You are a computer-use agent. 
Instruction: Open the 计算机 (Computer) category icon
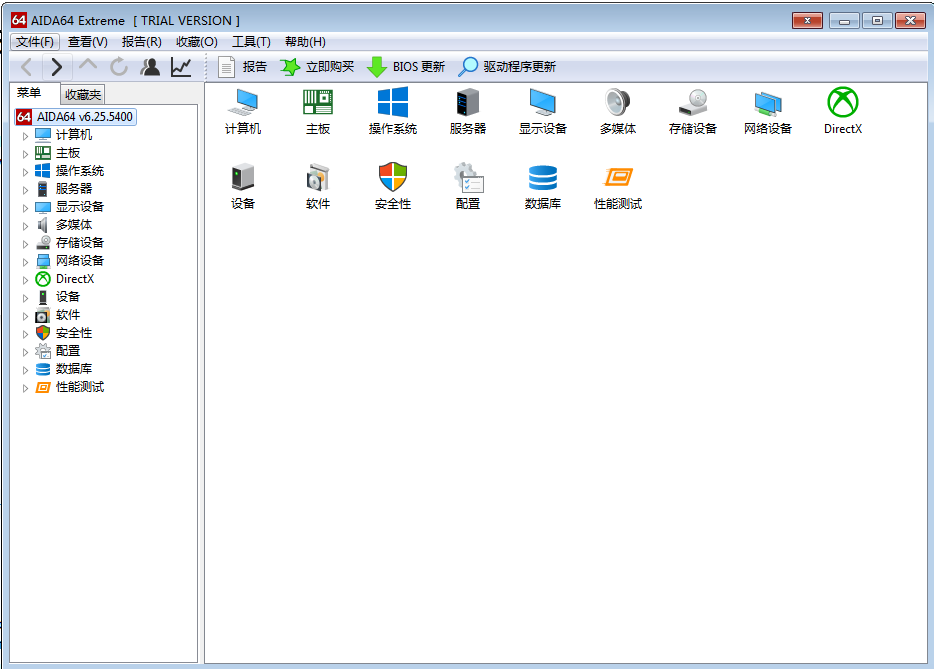tap(242, 110)
